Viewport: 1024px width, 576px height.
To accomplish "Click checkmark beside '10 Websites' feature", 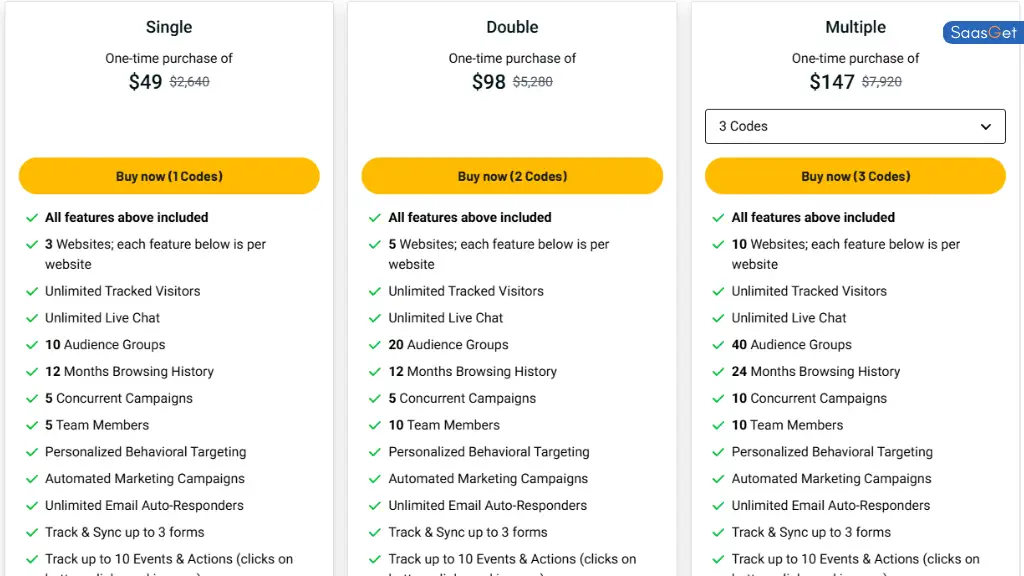I will coord(718,244).
